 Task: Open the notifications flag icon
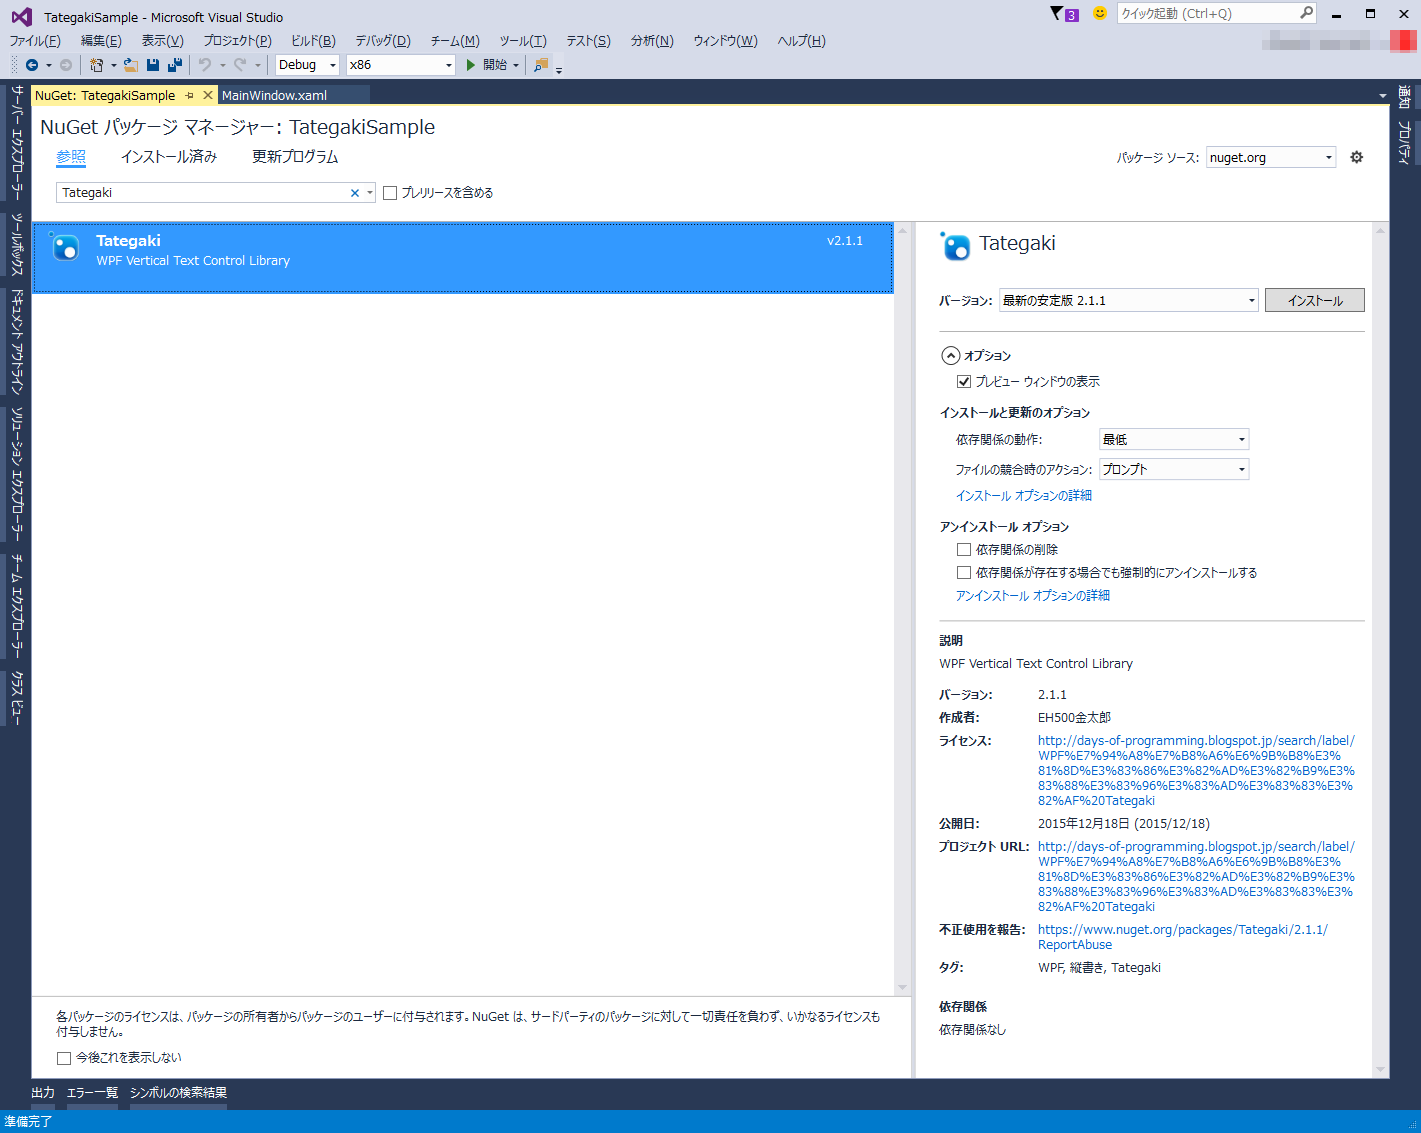click(x=1064, y=14)
